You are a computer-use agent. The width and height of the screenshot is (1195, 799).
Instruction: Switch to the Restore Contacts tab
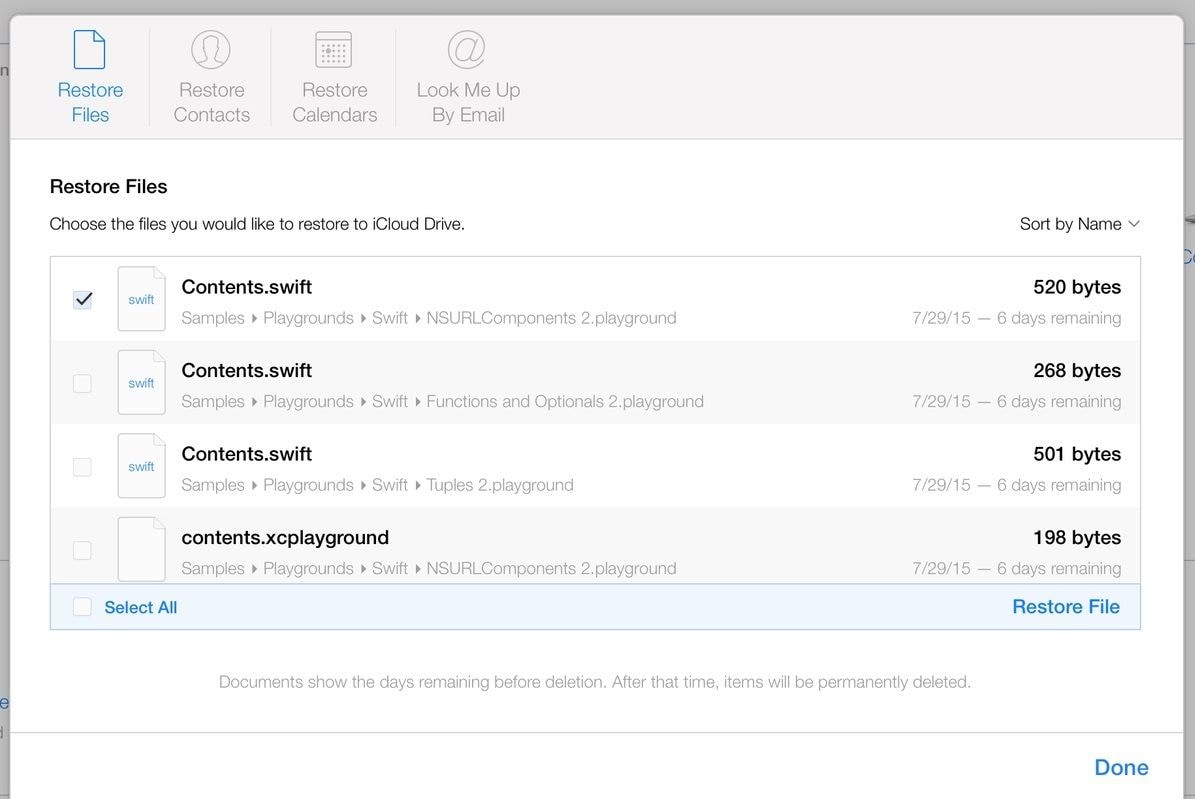[x=211, y=102]
